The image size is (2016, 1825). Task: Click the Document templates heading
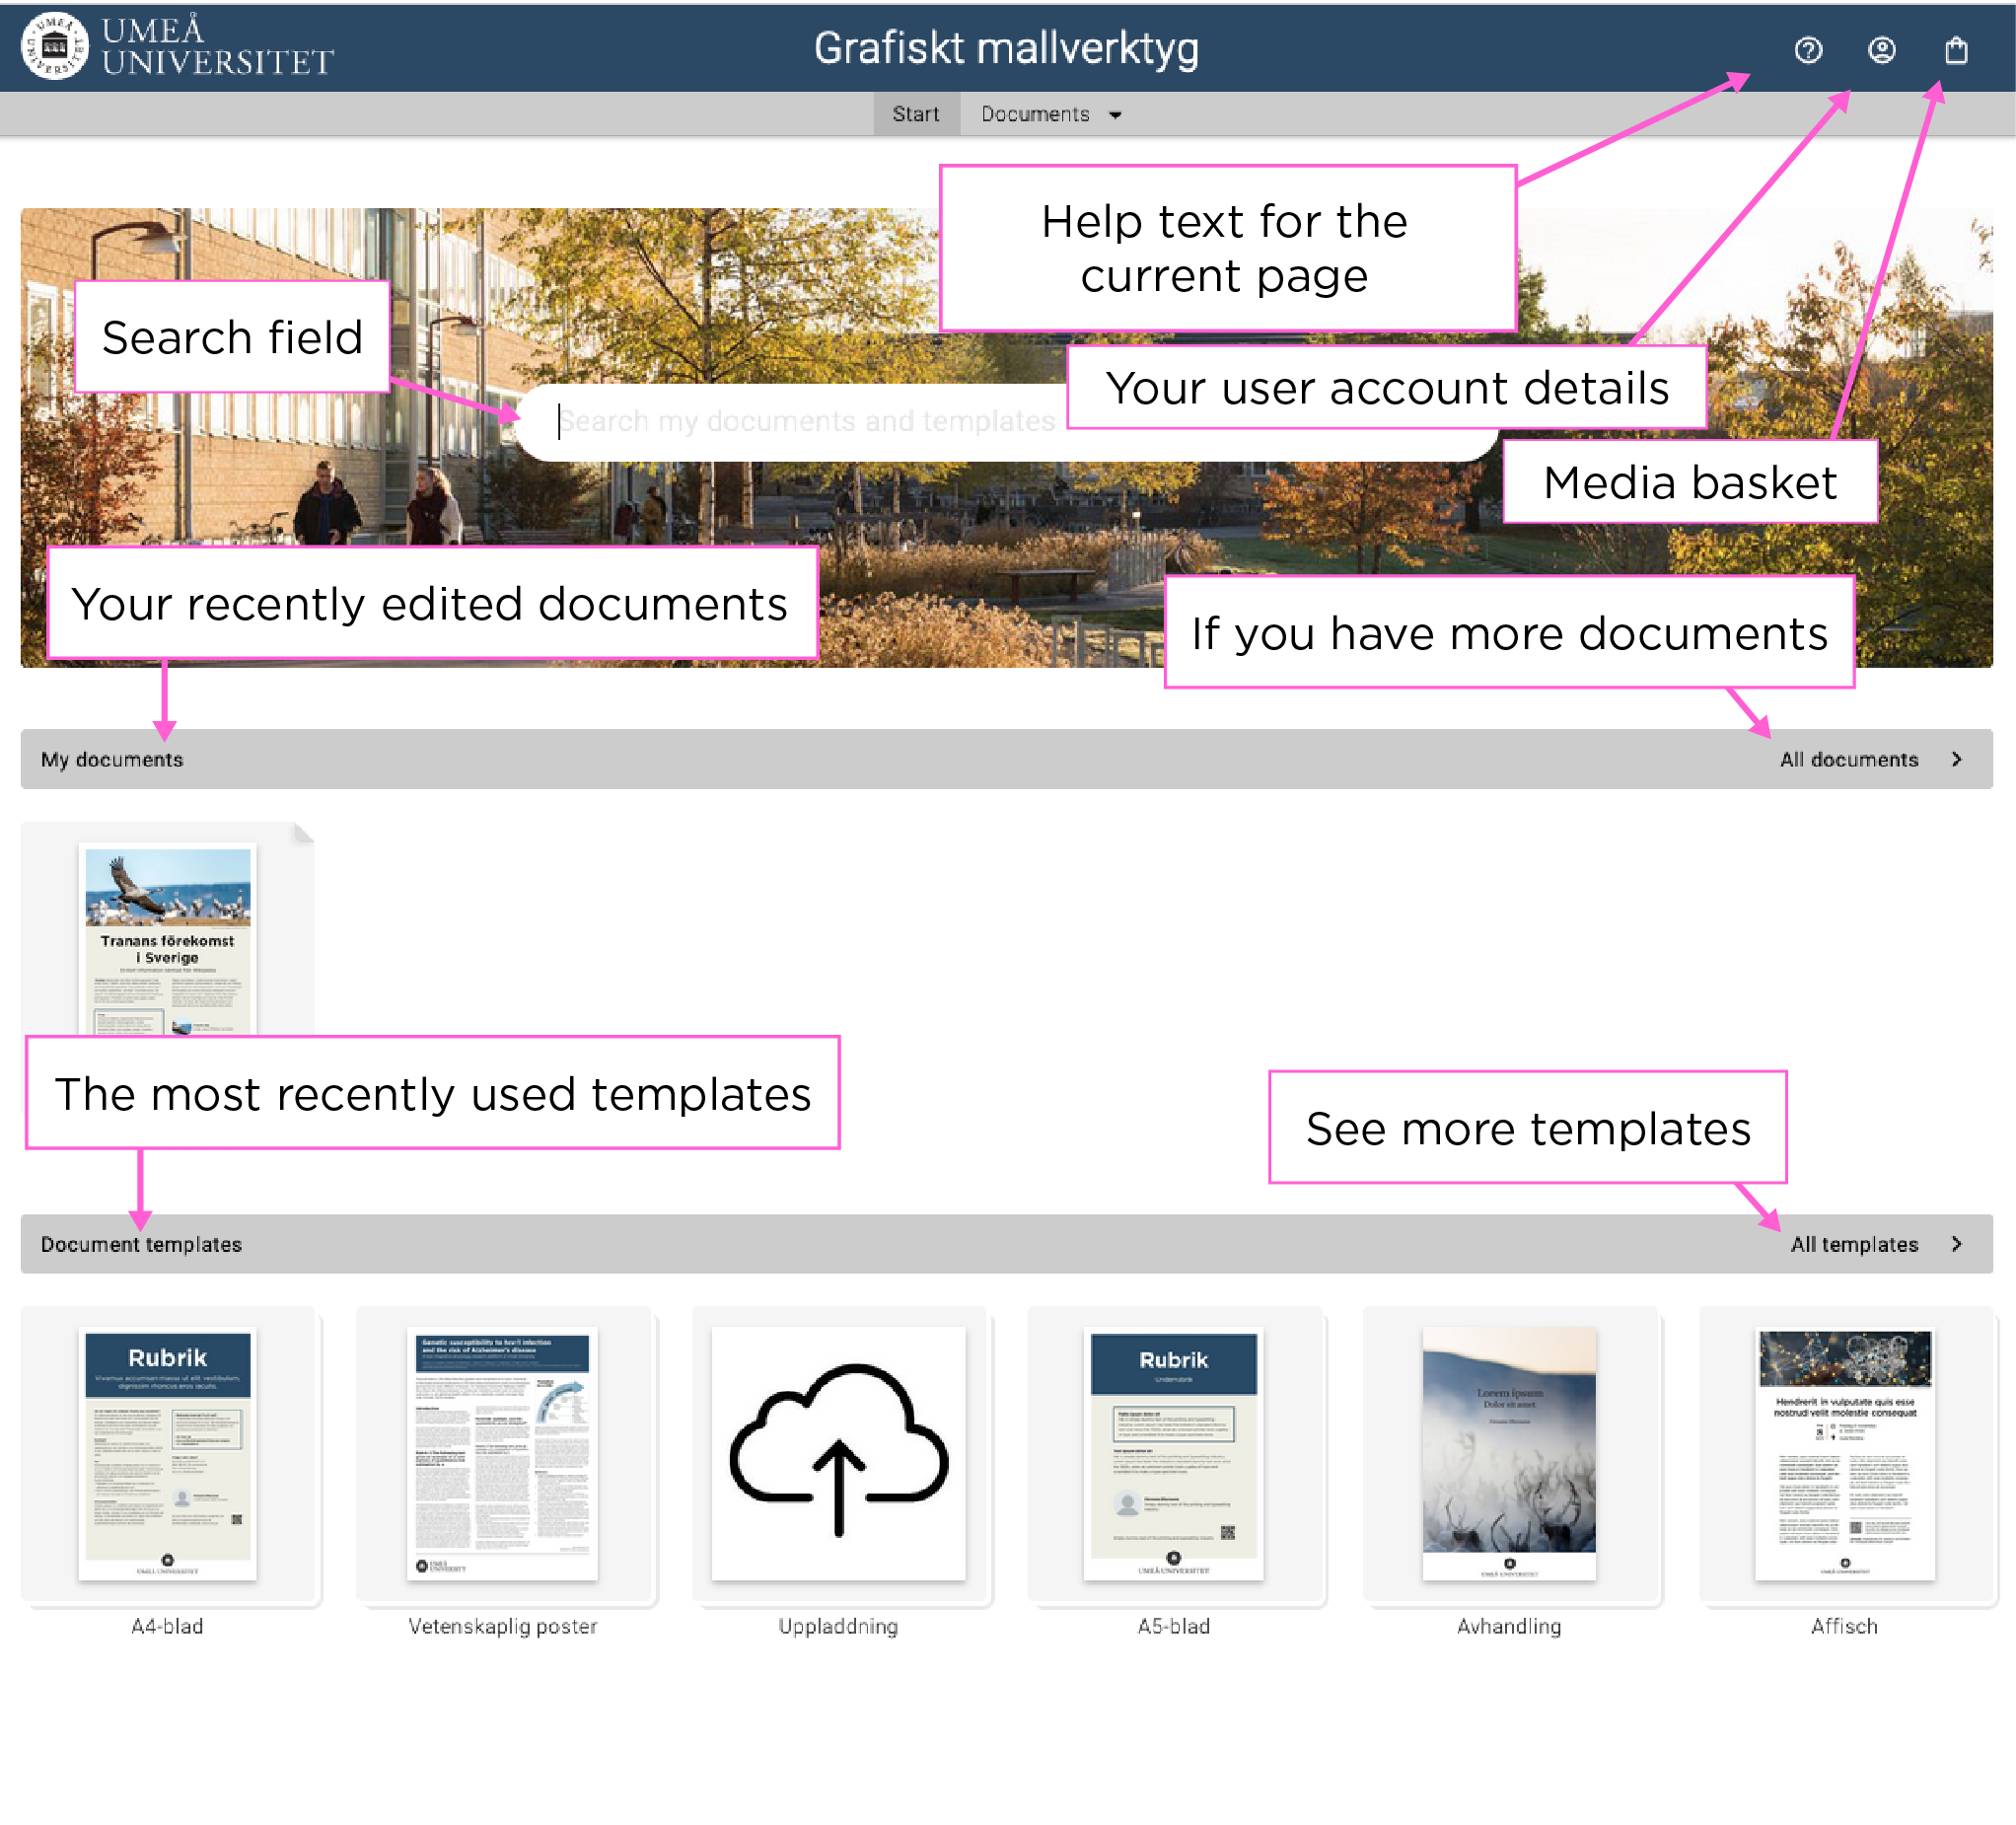141,1244
